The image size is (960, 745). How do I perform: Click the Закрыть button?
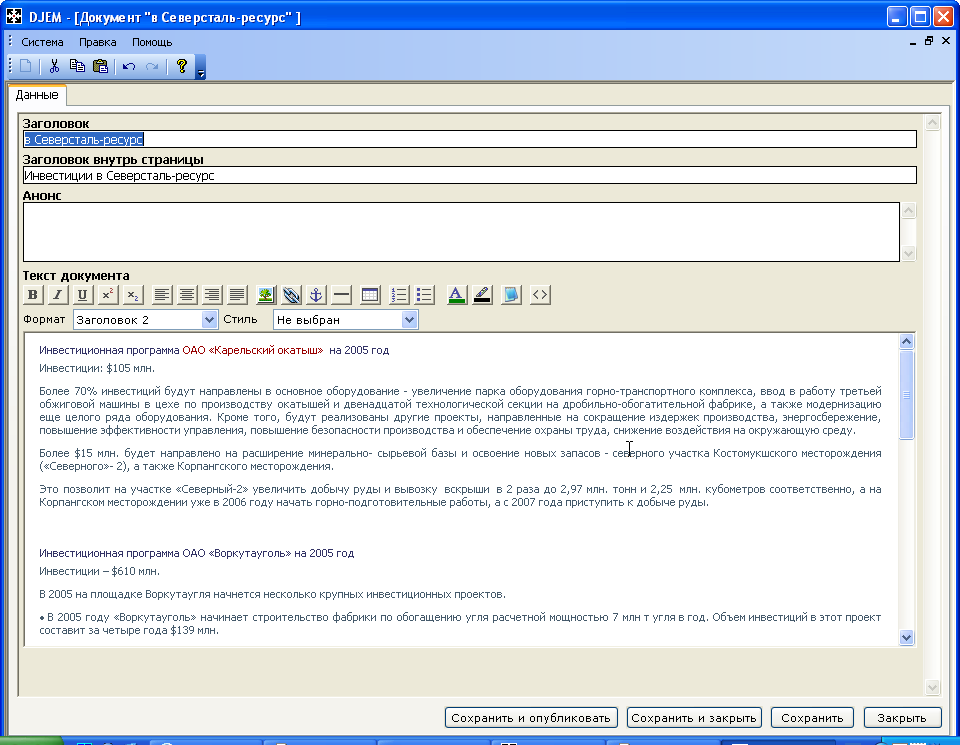point(902,718)
